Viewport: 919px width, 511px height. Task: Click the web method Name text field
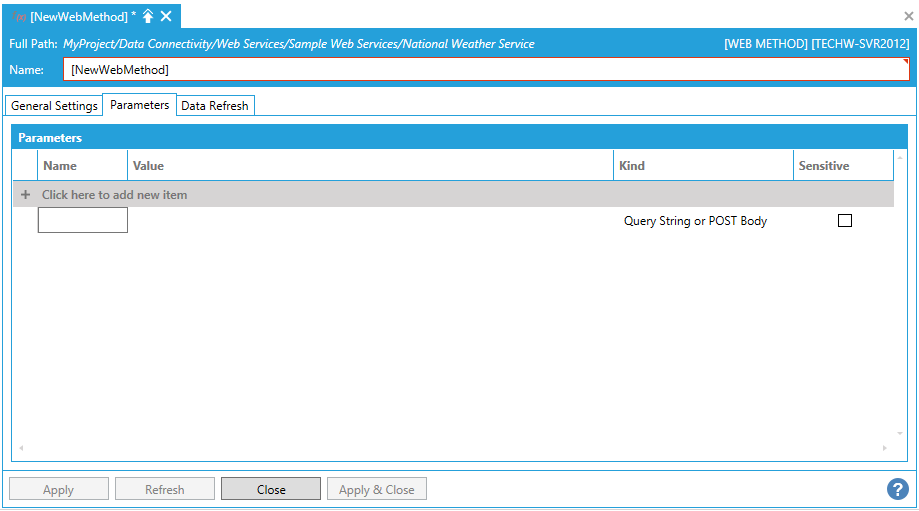tap(486, 70)
